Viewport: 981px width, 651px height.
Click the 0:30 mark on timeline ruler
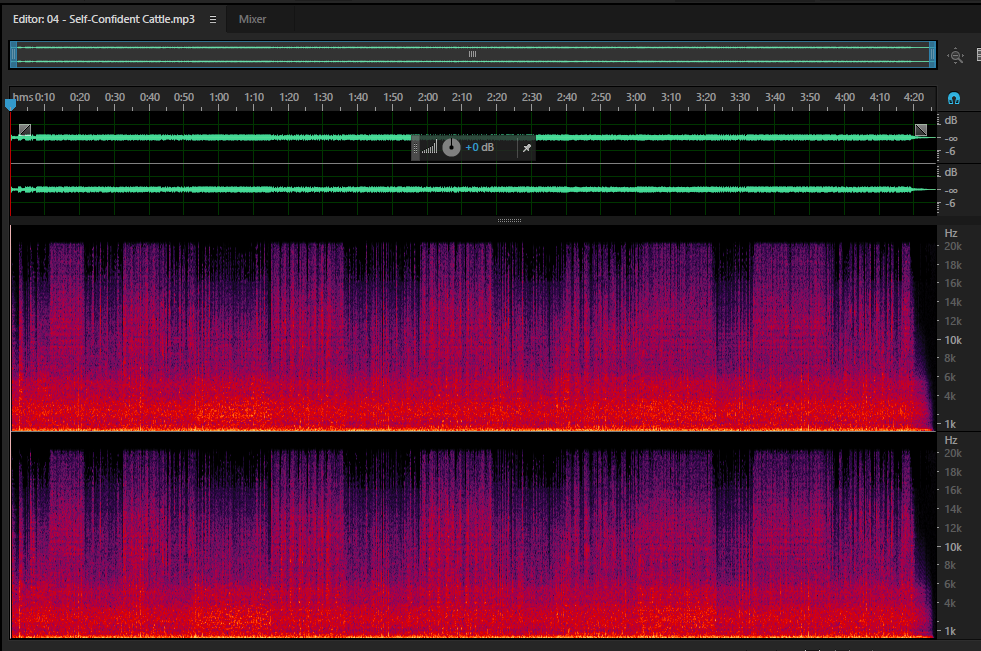[x=114, y=98]
